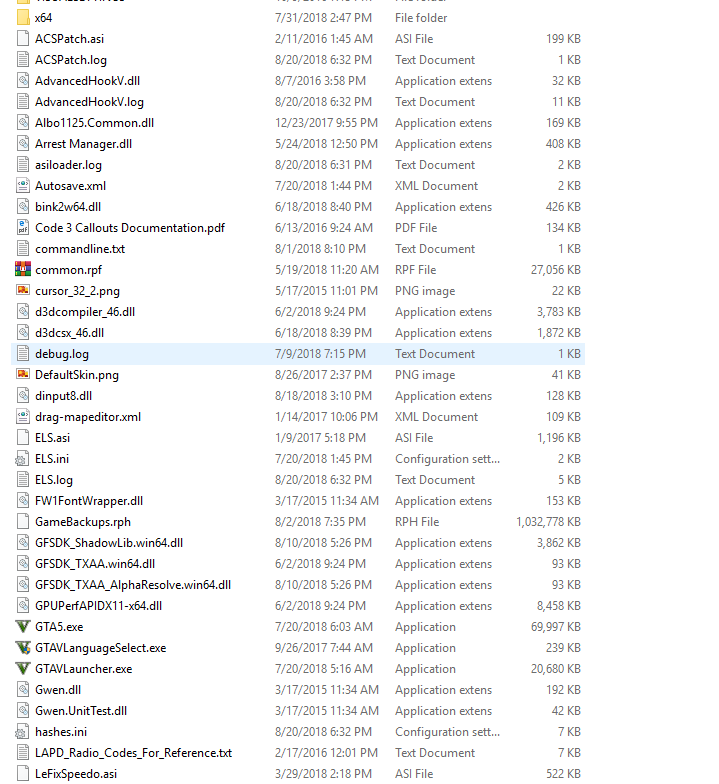
Task: Select ELS.log file name
Action: tap(54, 480)
